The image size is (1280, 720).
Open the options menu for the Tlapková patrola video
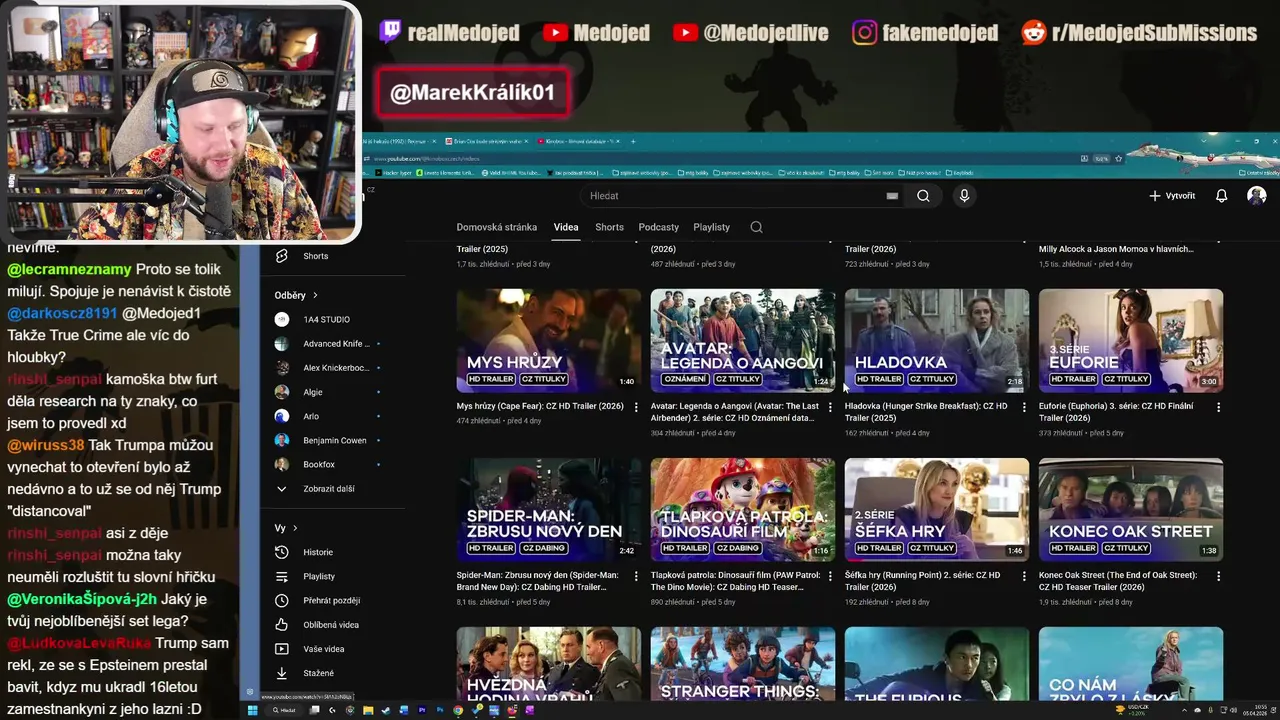pos(830,576)
